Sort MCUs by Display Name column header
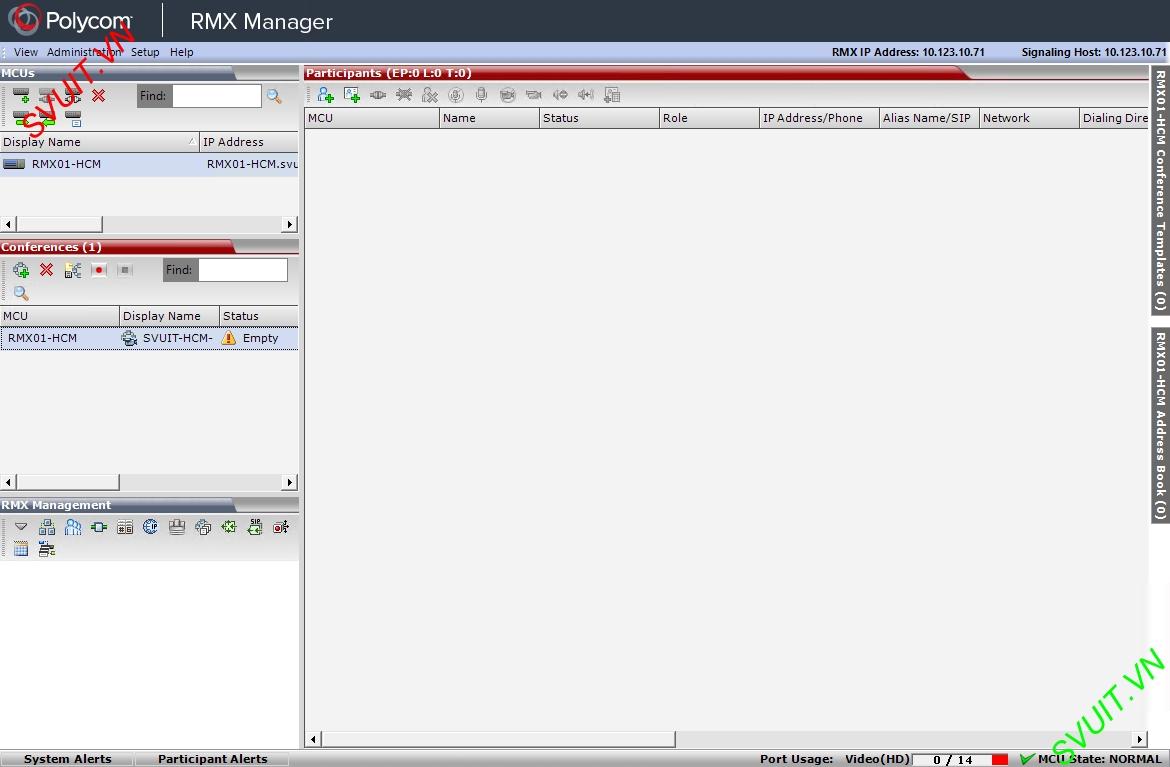The image size is (1170, 767). [x=99, y=142]
